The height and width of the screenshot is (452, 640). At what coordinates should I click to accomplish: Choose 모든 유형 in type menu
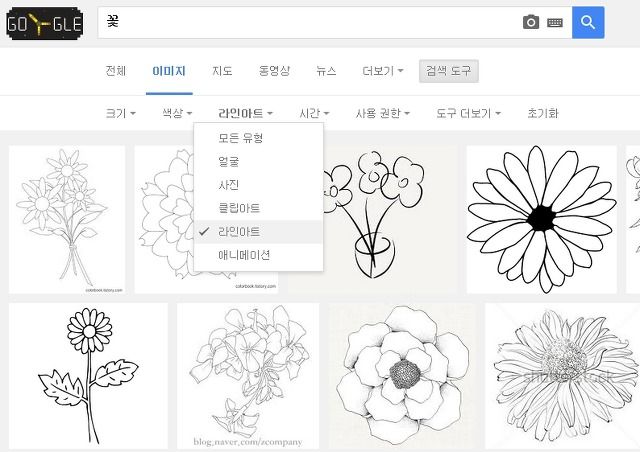(258, 138)
